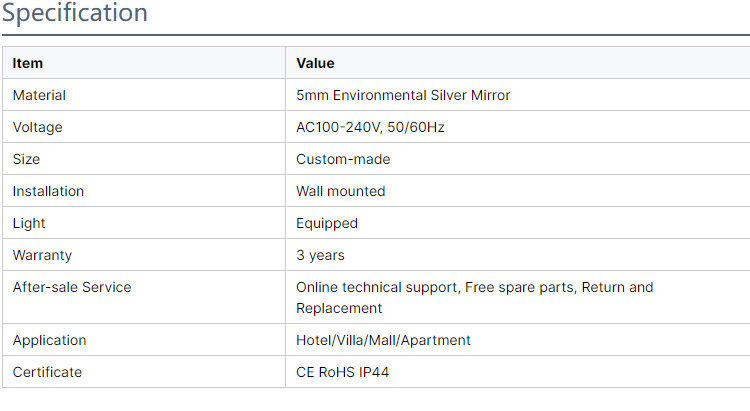Click the Hotel/Villa/Mall/Apartment value
This screenshot has height=411, width=750.
(383, 340)
